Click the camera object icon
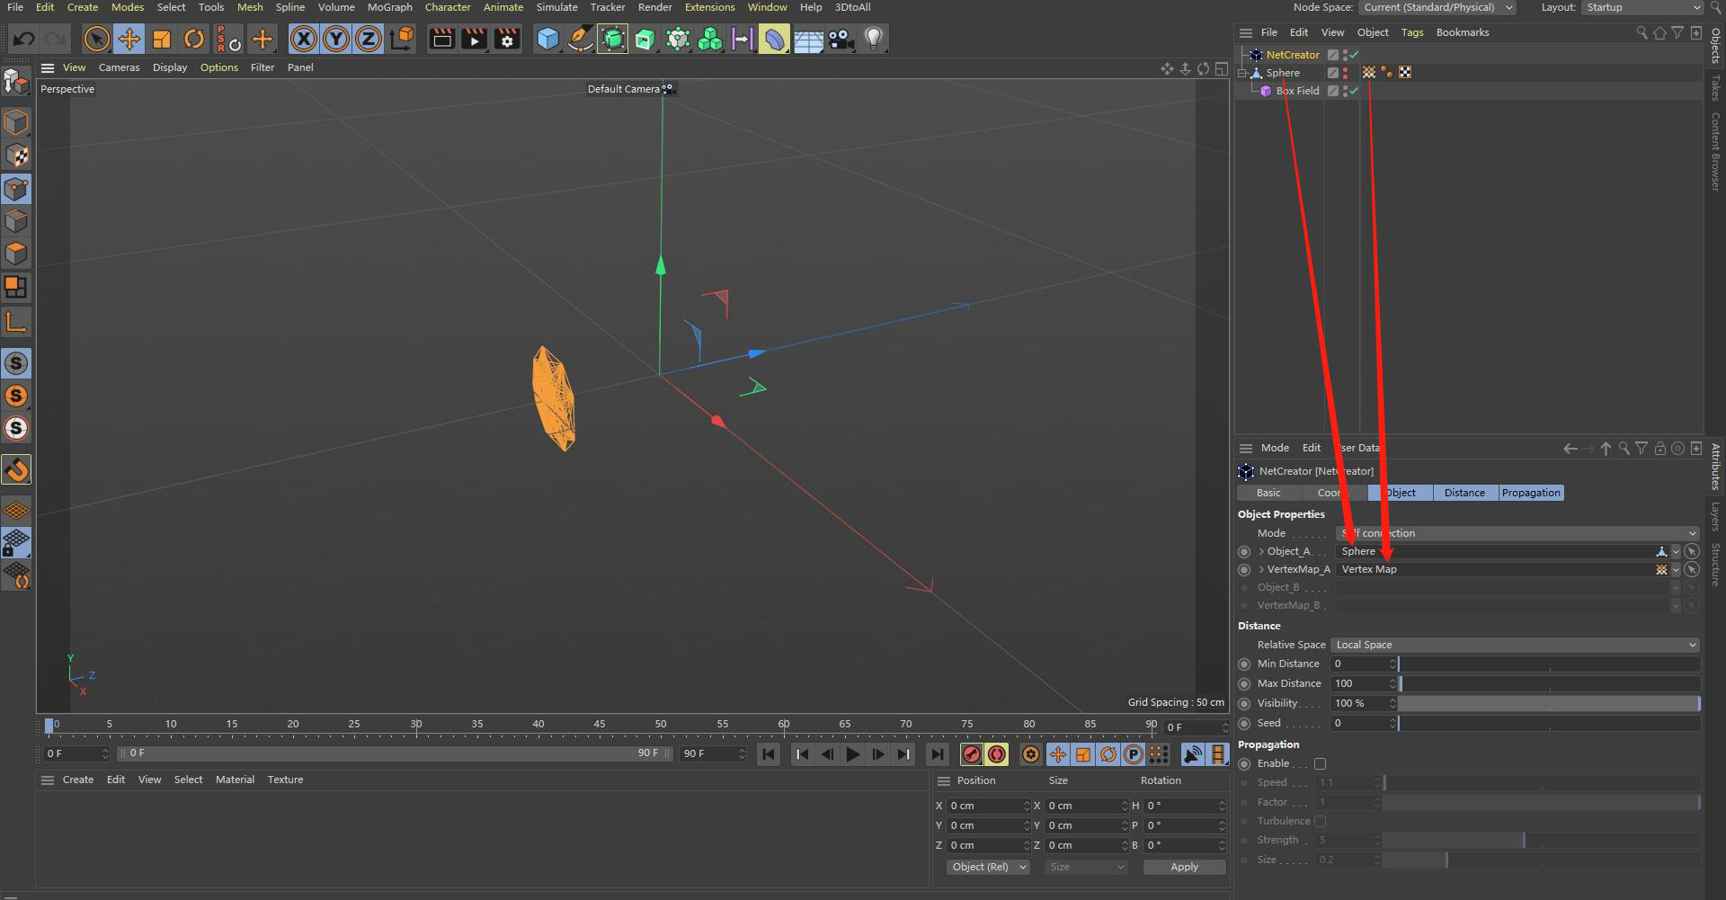Image resolution: width=1726 pixels, height=900 pixels. tap(841, 39)
